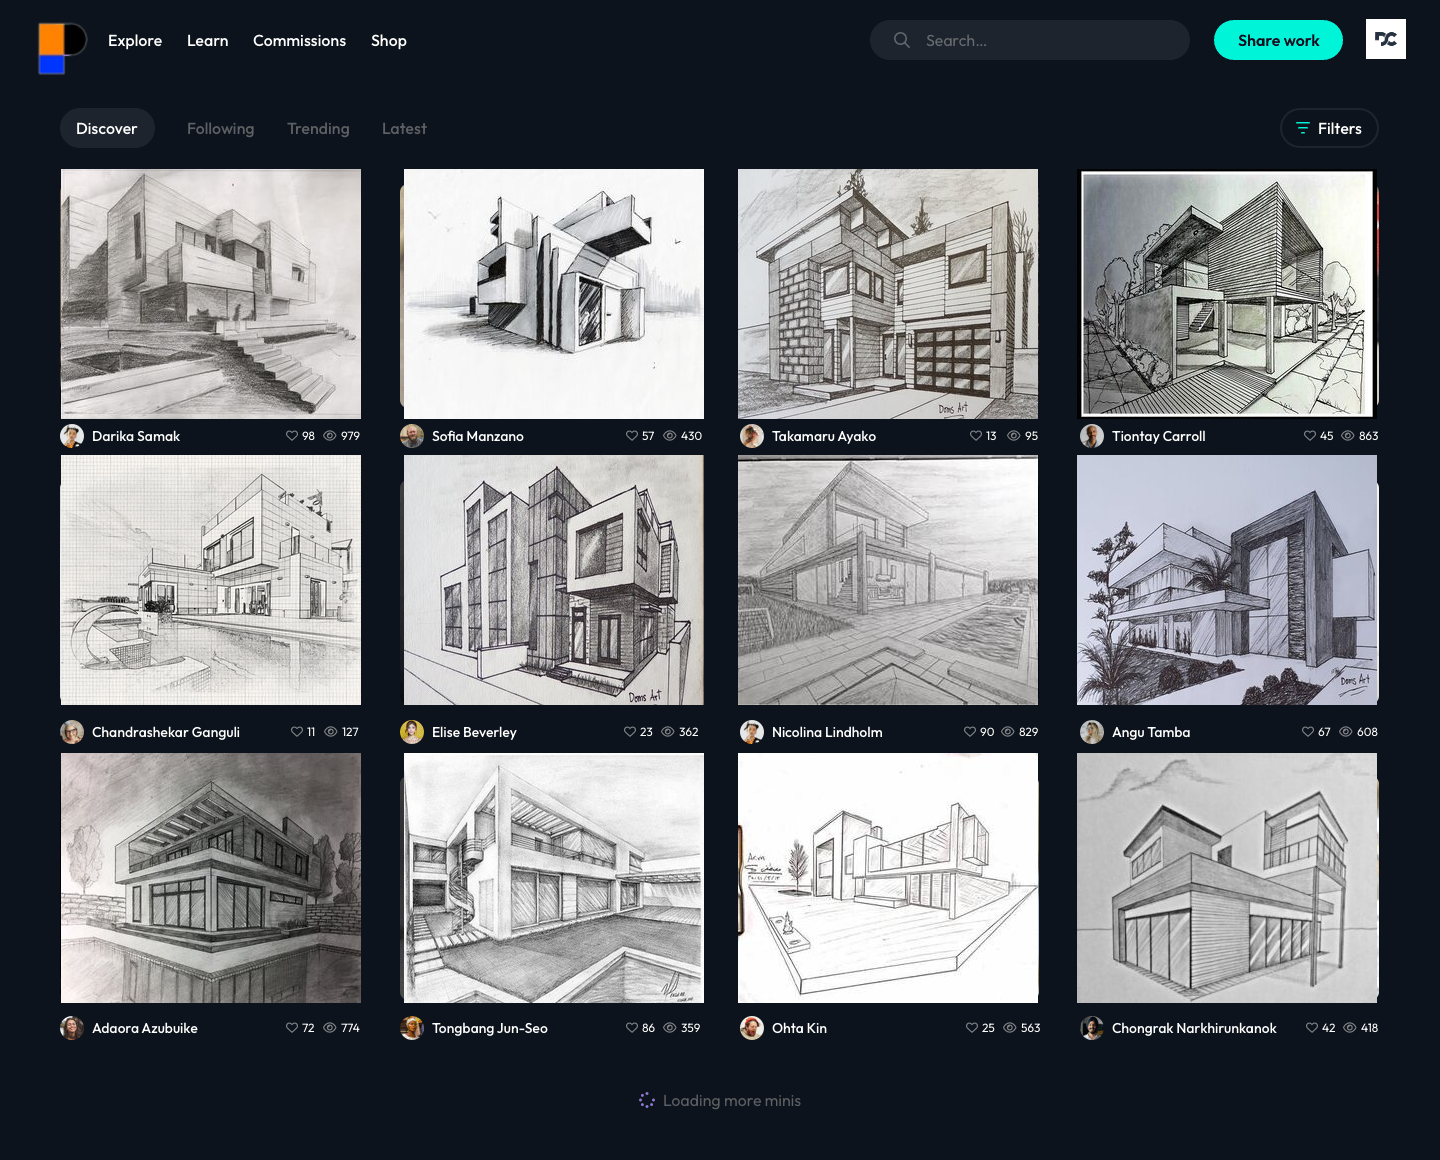This screenshot has width=1440, height=1160.
Task: Click the site logo in the header
Action: tap(62, 48)
